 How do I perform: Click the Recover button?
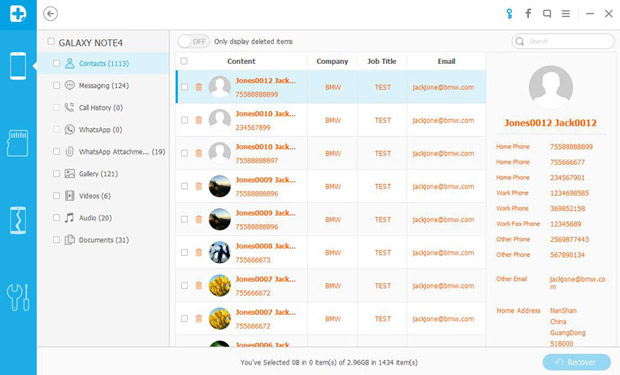coord(577,362)
